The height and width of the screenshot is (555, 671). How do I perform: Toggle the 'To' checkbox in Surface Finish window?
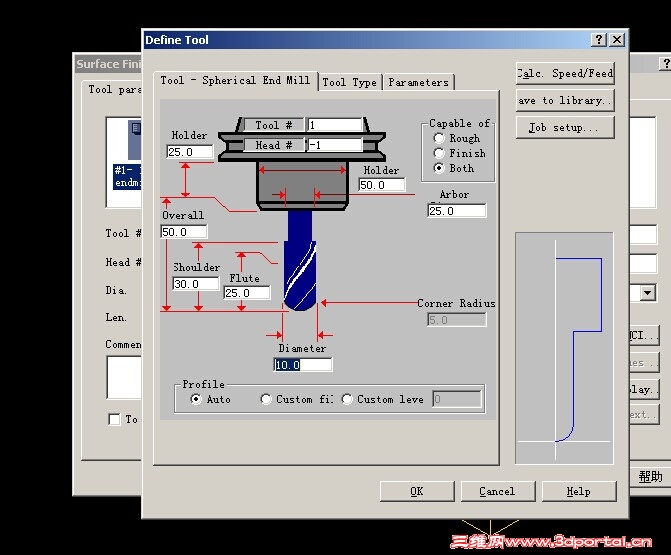click(x=114, y=419)
